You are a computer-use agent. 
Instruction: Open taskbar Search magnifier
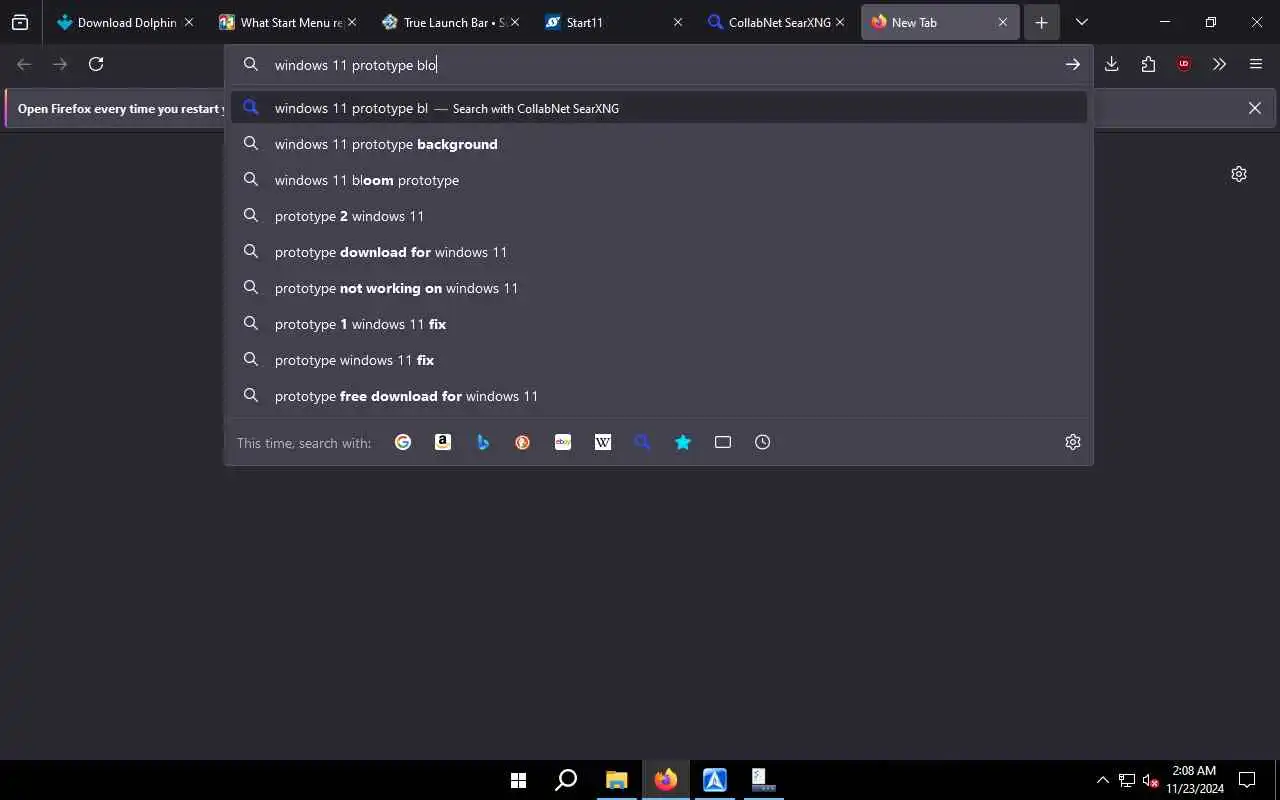[566, 780]
